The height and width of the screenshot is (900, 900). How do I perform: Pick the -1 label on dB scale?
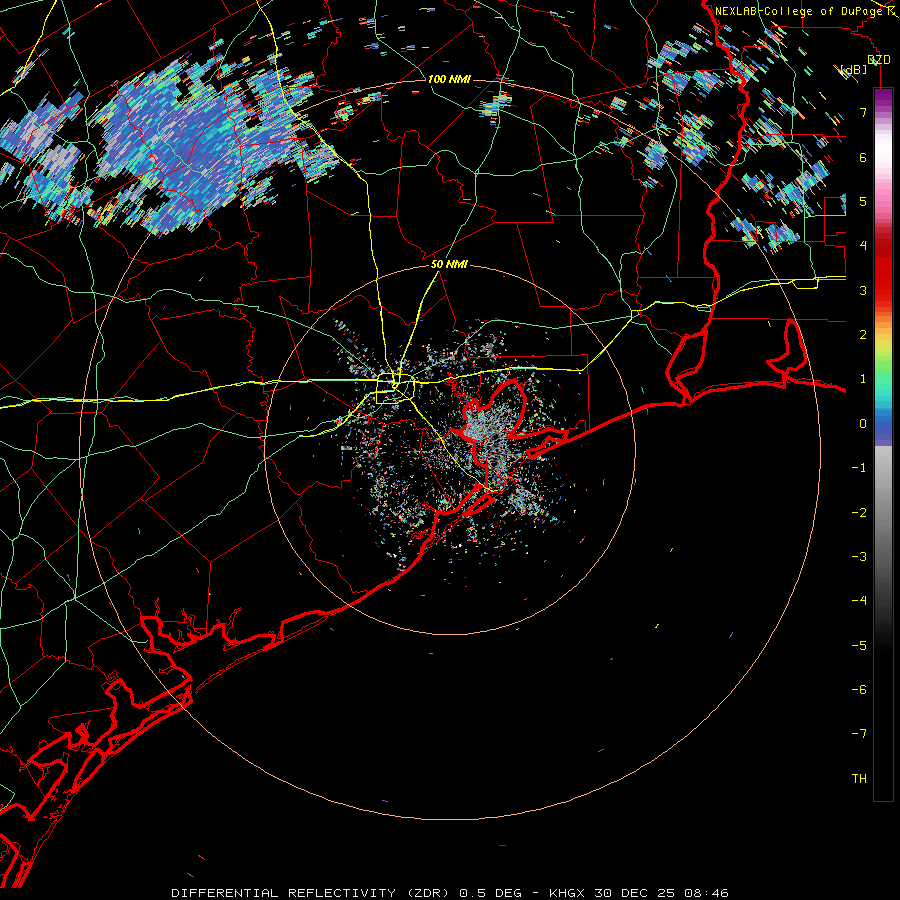pyautogui.click(x=859, y=468)
